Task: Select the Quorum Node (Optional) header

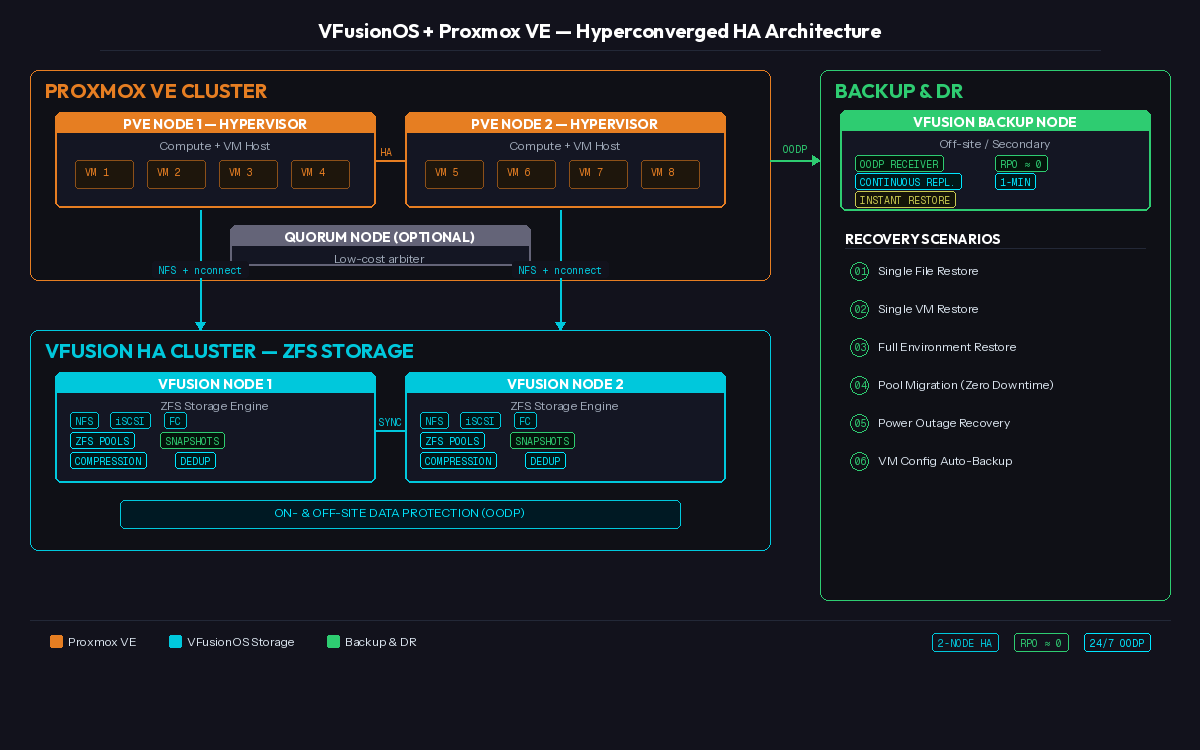Action: (x=380, y=237)
